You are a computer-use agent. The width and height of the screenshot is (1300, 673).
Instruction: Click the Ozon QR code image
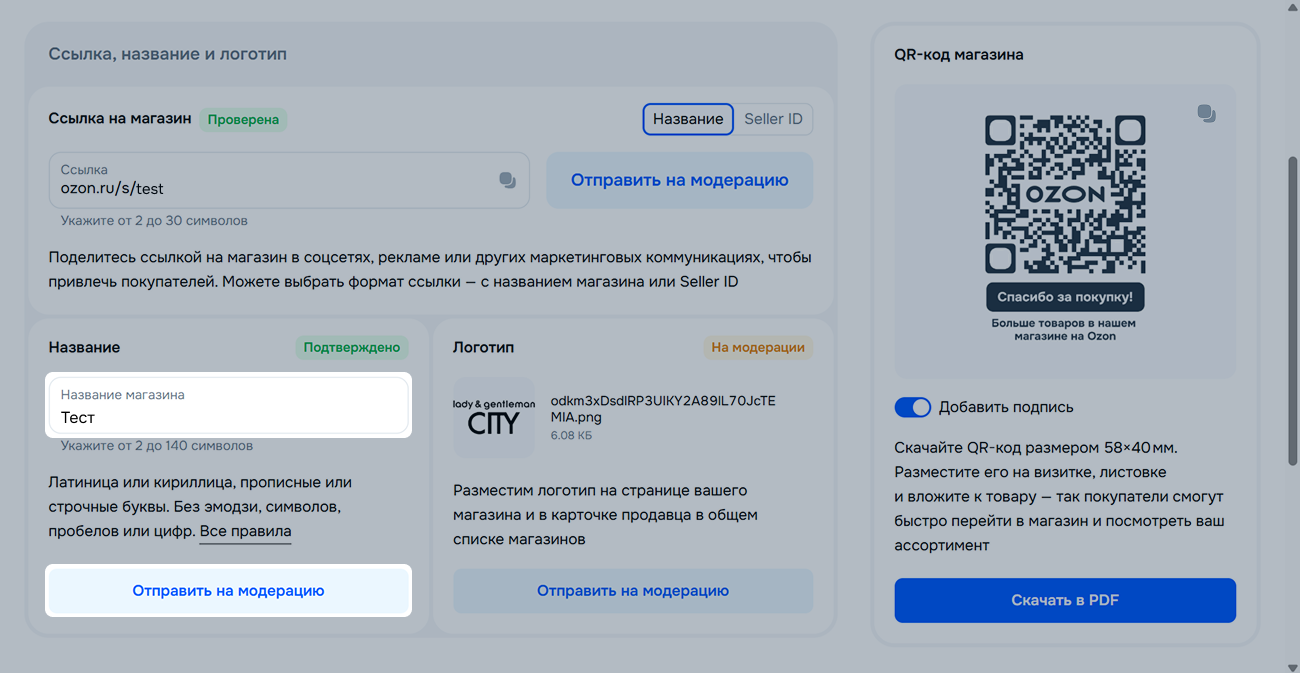tap(1064, 194)
